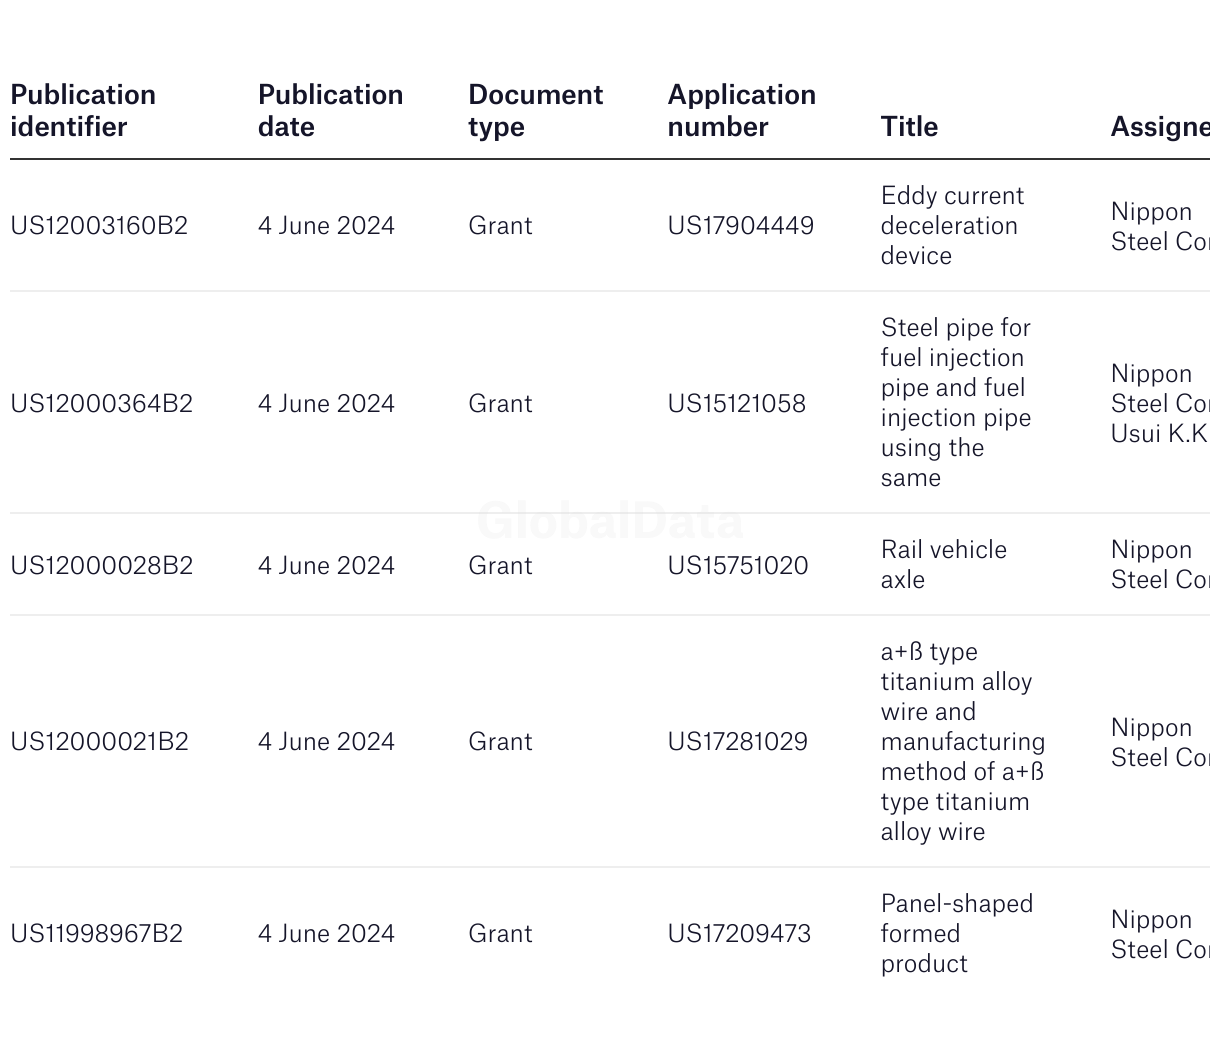1220x1040 pixels.
Task: Click application number US17209473
Action: point(740,934)
